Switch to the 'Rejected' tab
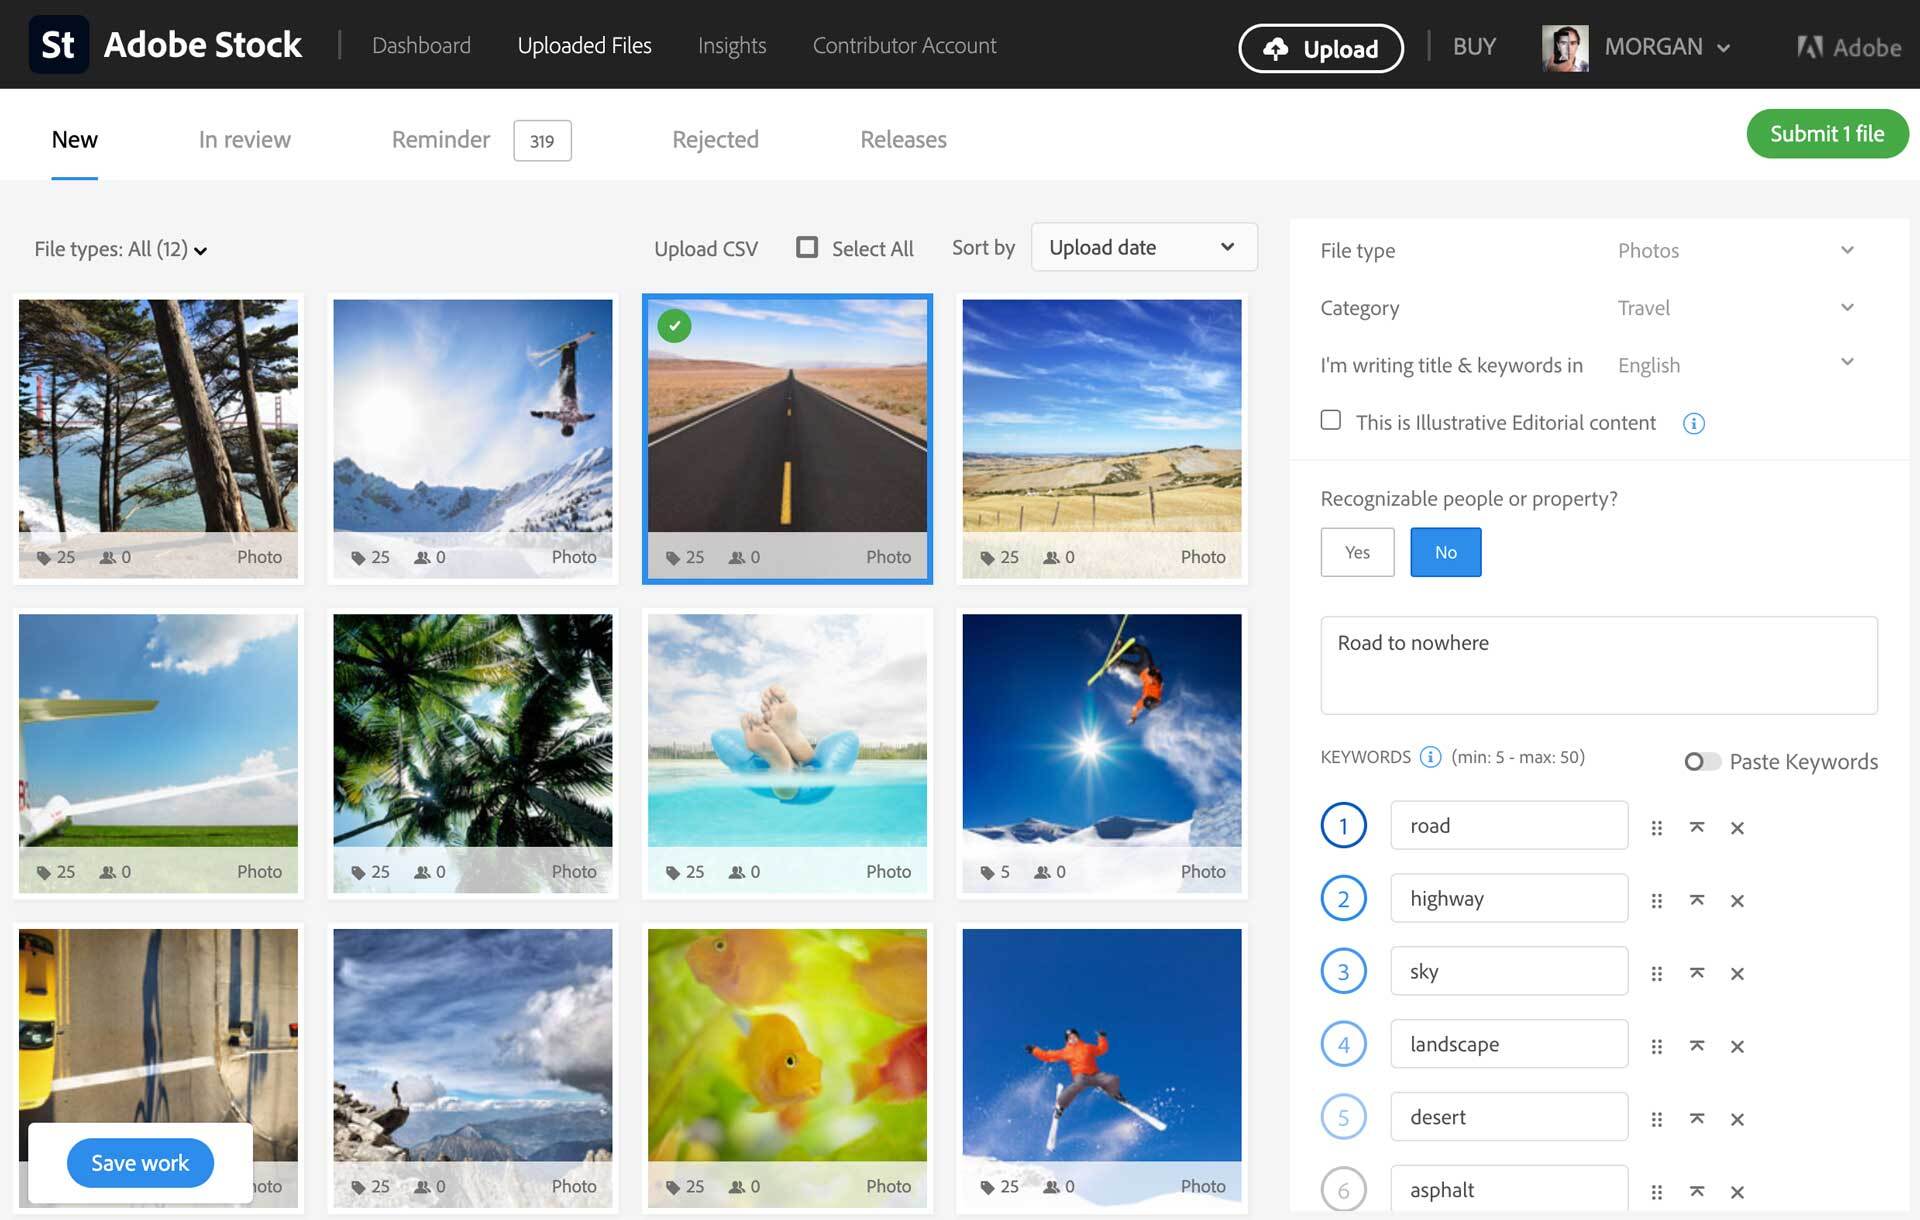The height and width of the screenshot is (1220, 1920). (715, 139)
